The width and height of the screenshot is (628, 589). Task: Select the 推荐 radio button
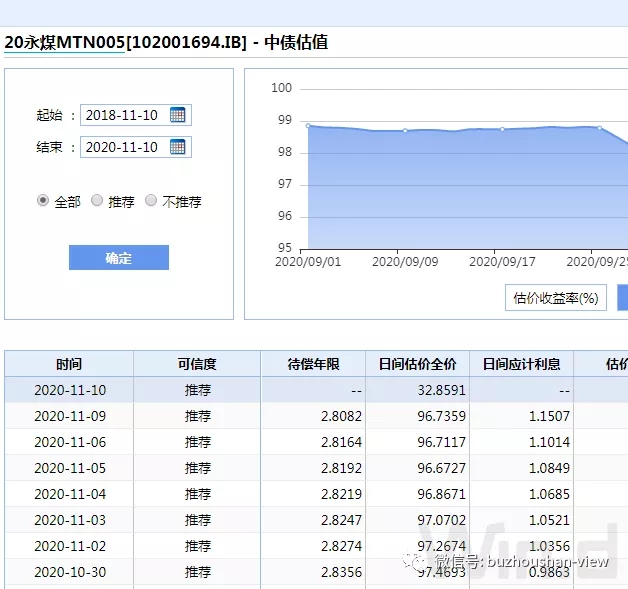click(x=97, y=200)
